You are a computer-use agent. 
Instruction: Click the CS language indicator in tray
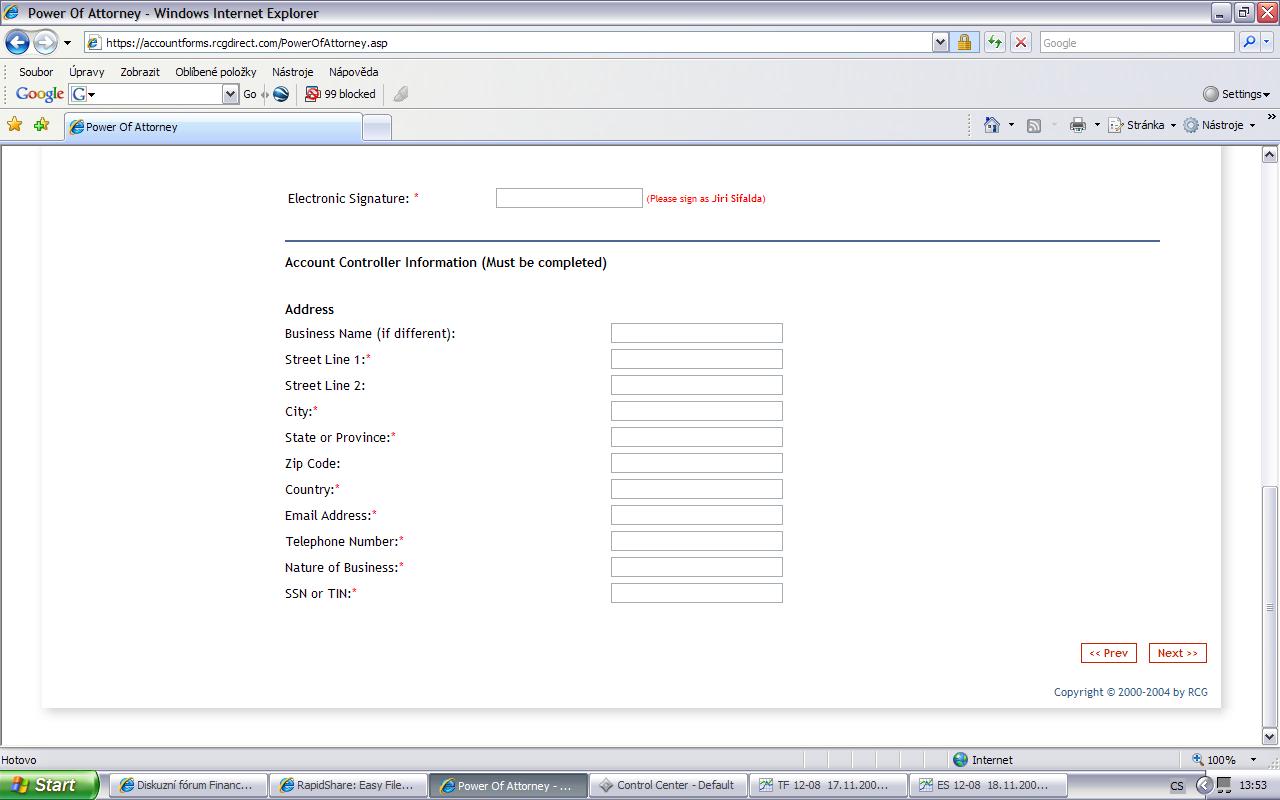click(1177, 786)
